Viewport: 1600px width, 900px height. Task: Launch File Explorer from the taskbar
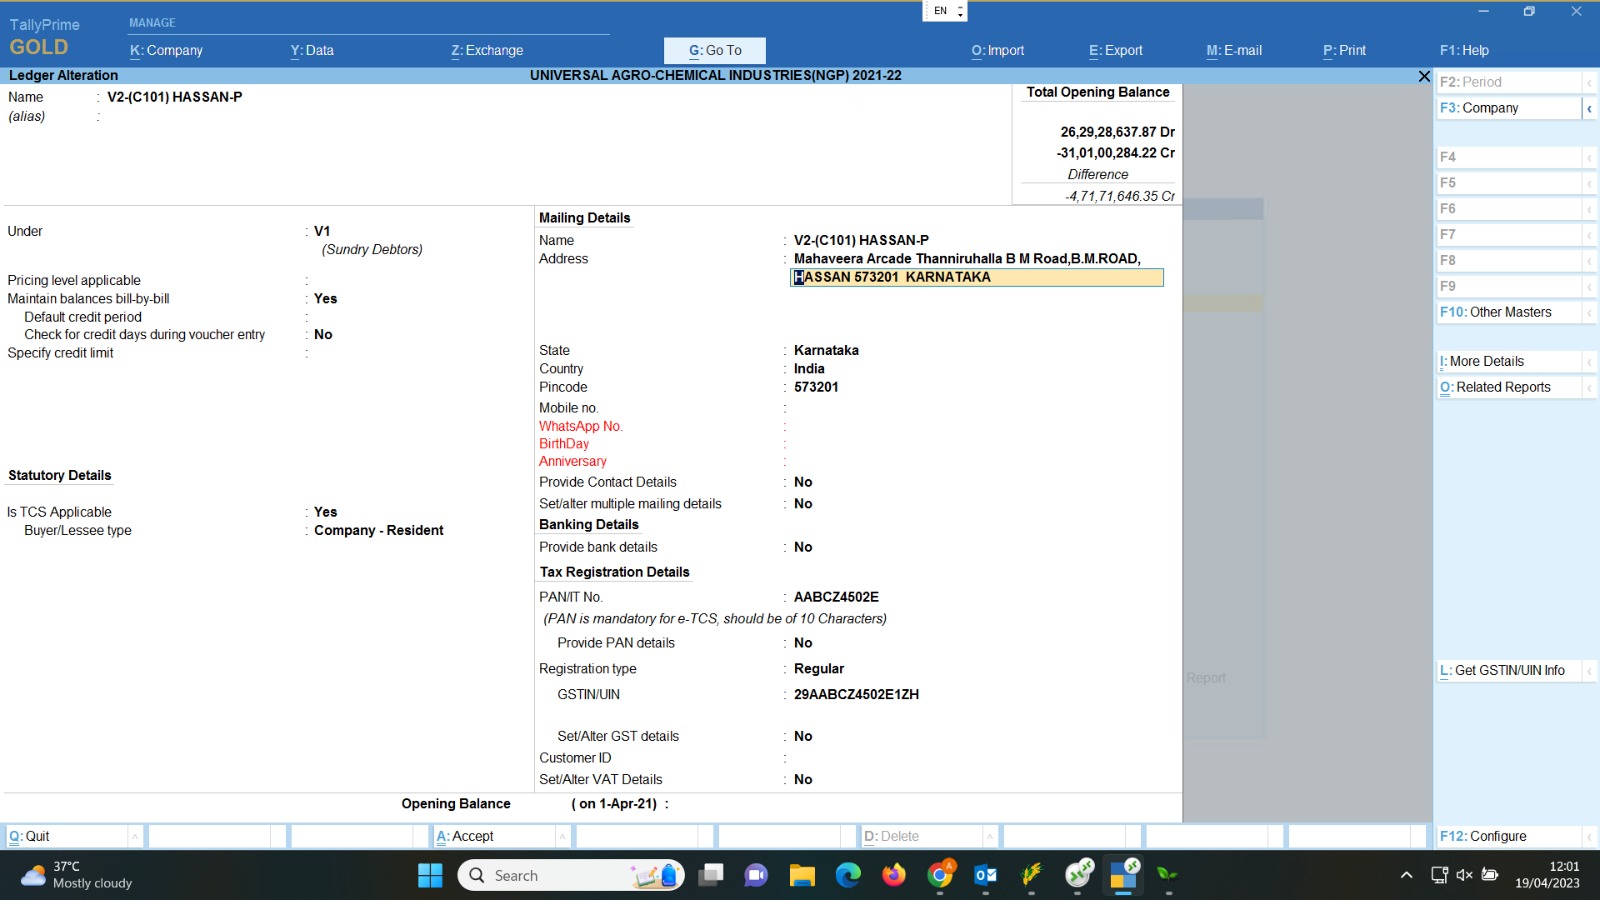802,875
